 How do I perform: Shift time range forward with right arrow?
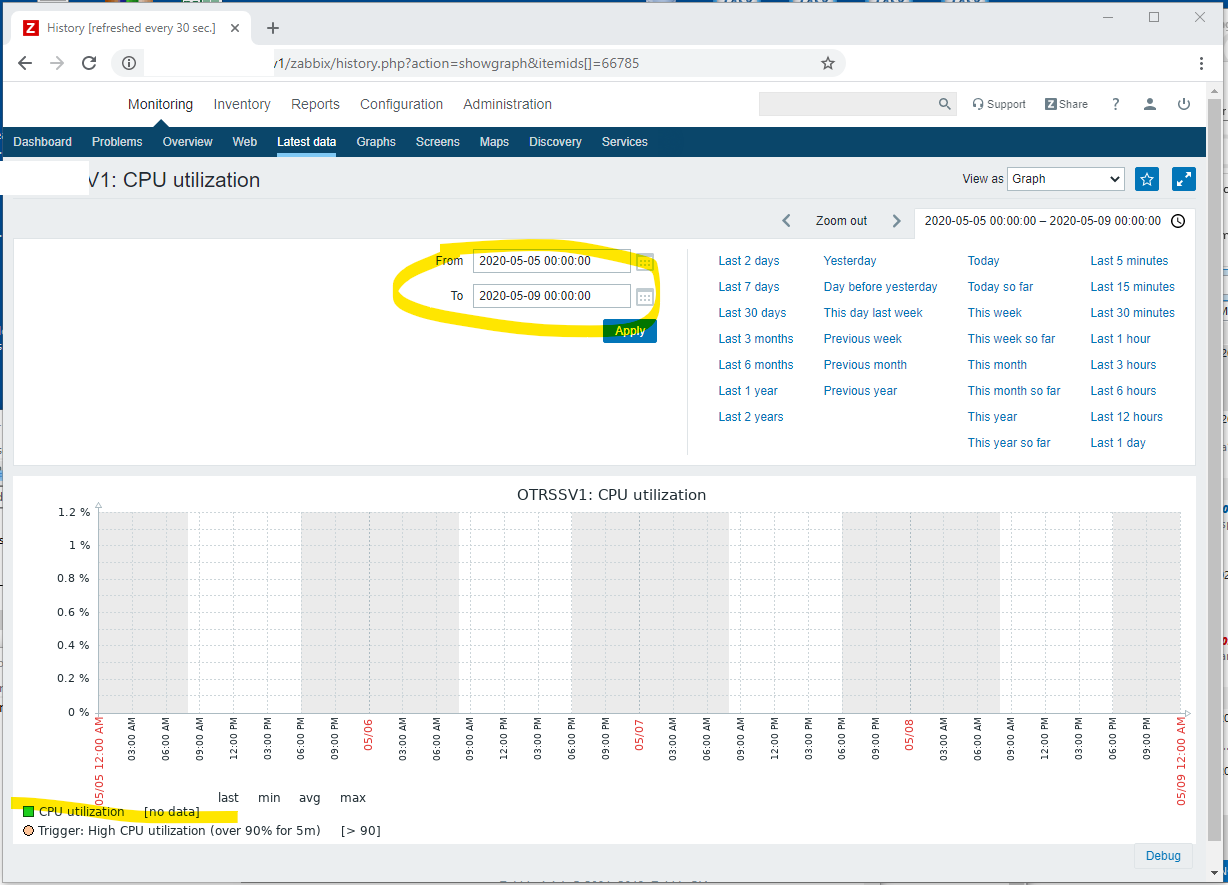tap(896, 221)
